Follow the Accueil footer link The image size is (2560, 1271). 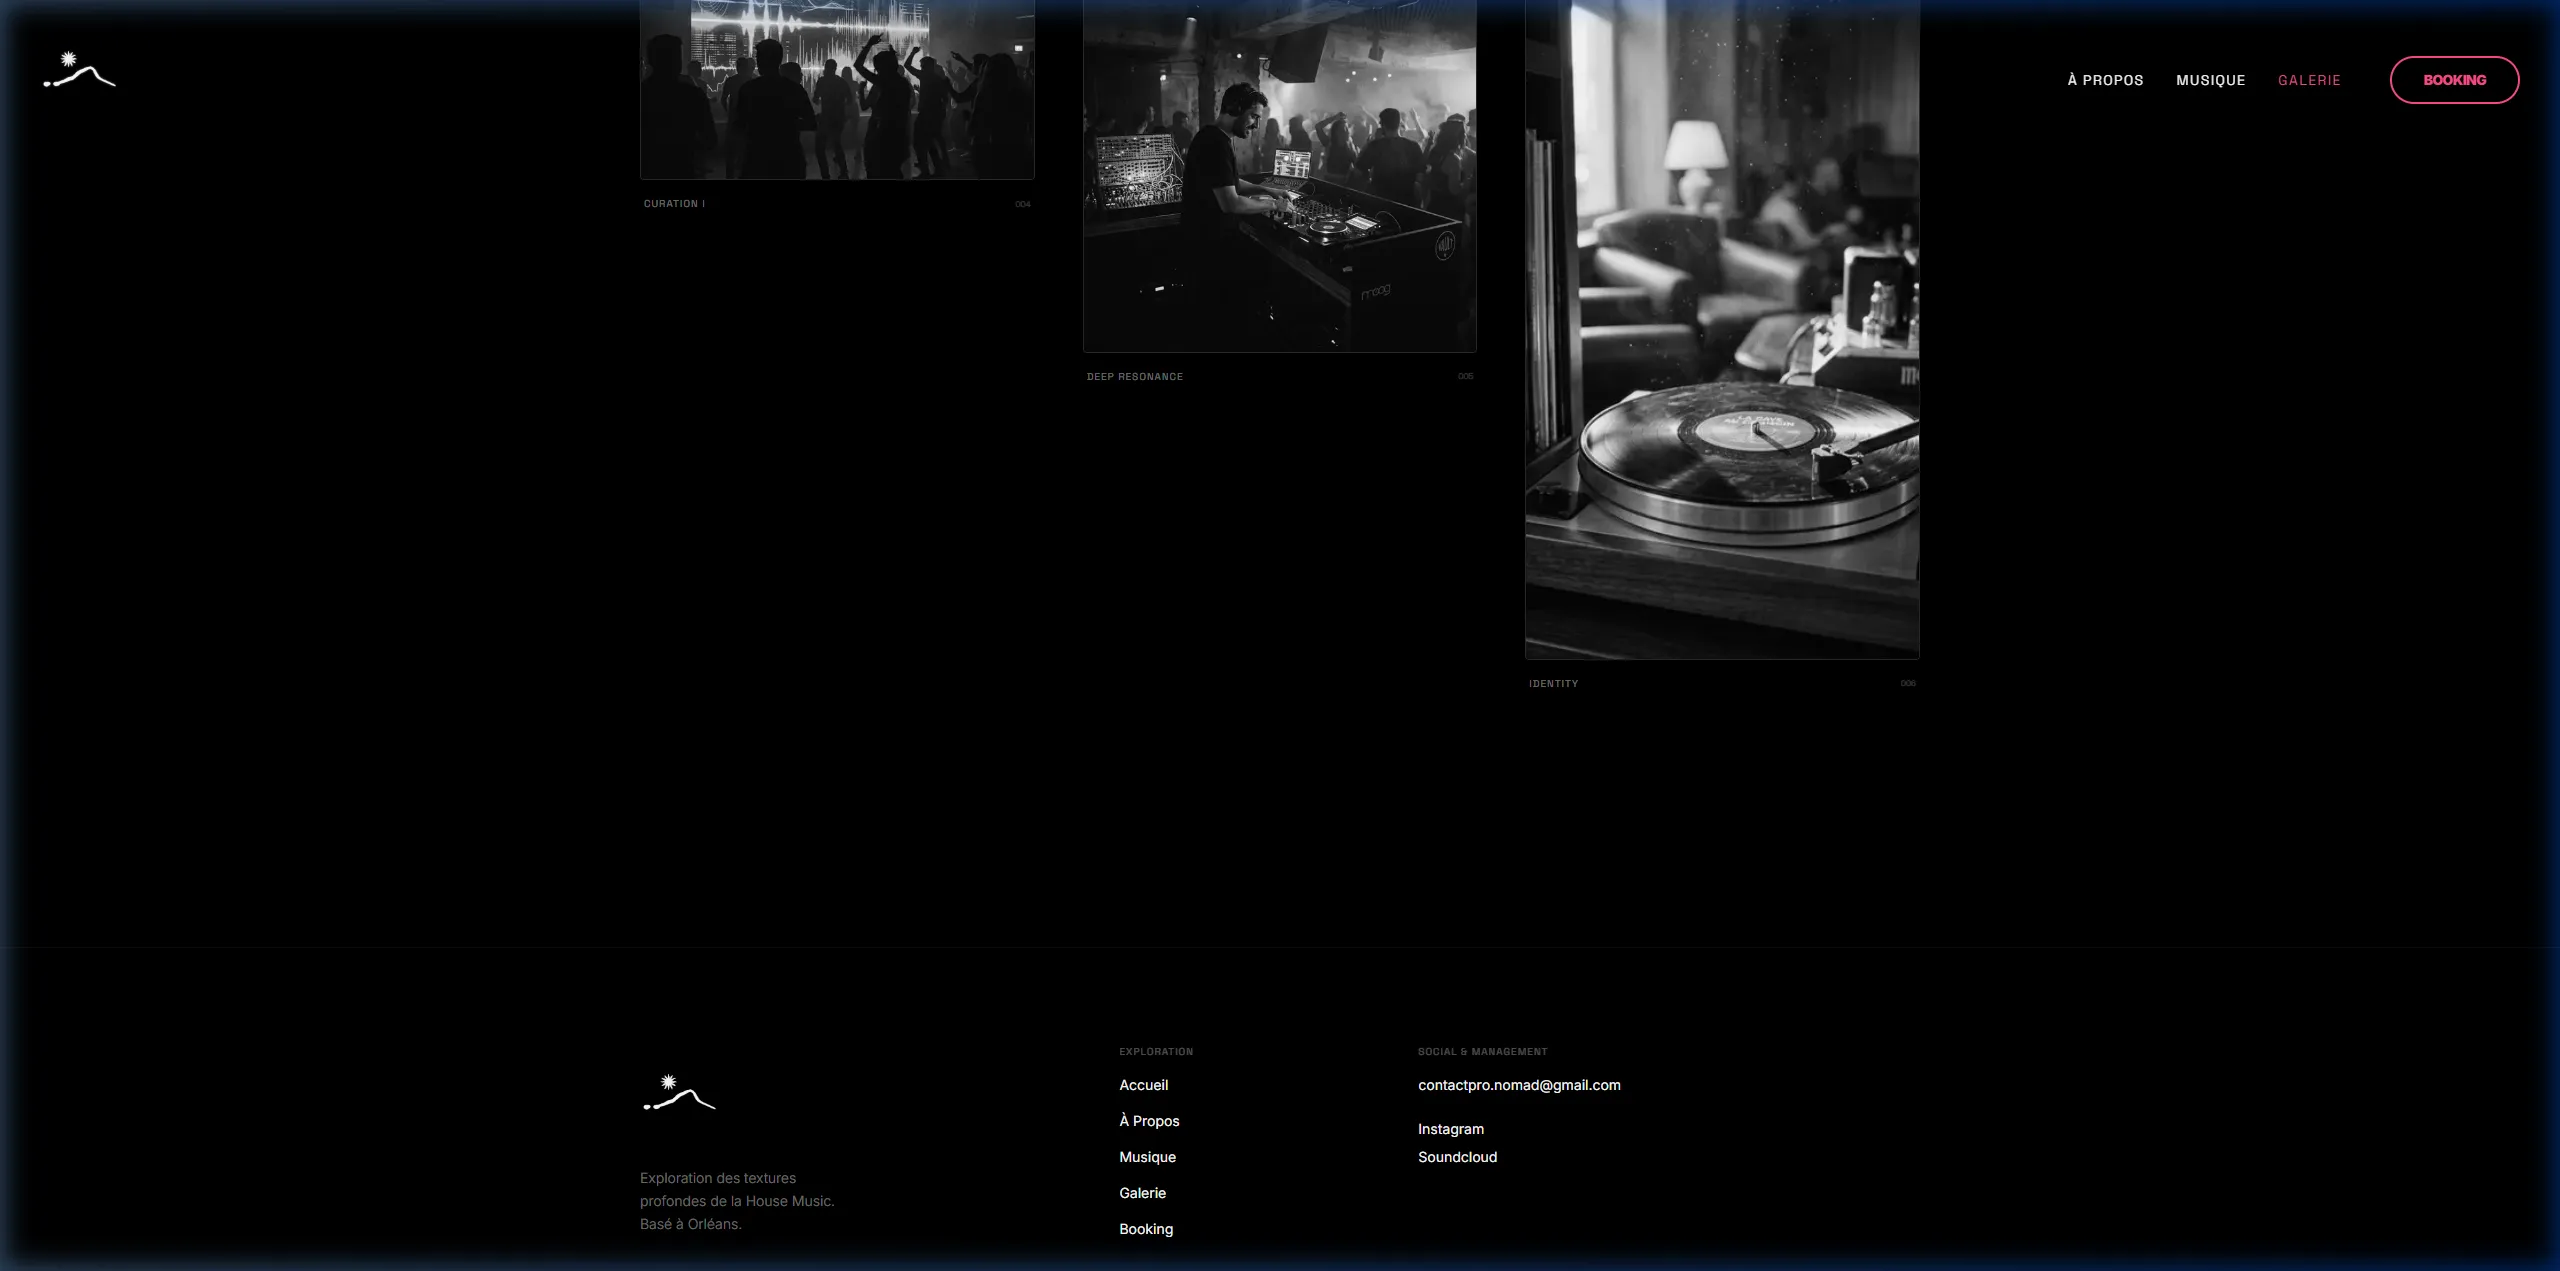1143,1085
